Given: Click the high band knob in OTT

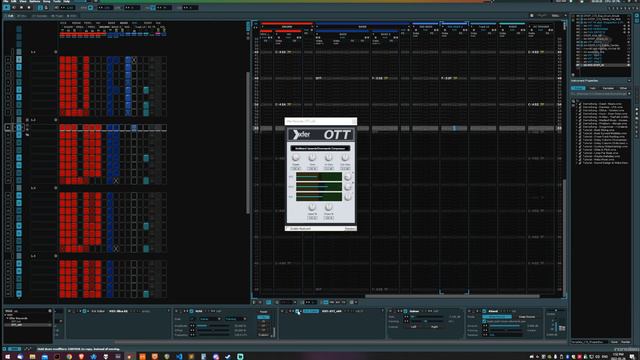Looking at the screenshot, I should pyautogui.click(x=348, y=177).
